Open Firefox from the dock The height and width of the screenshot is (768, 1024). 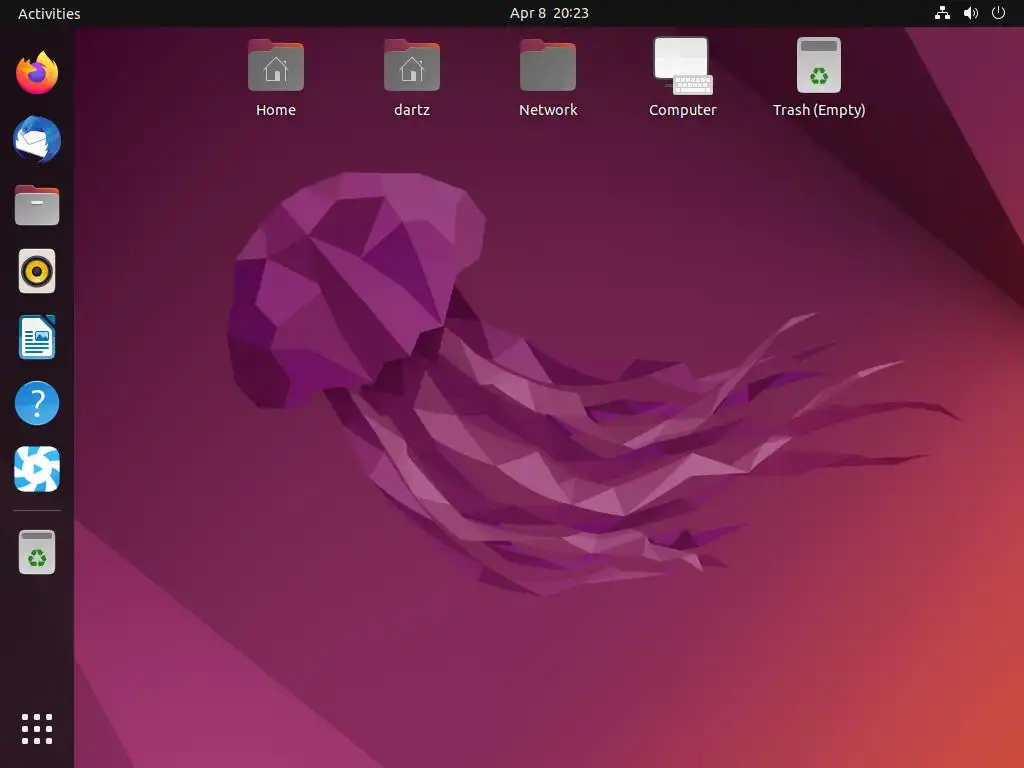[37, 73]
